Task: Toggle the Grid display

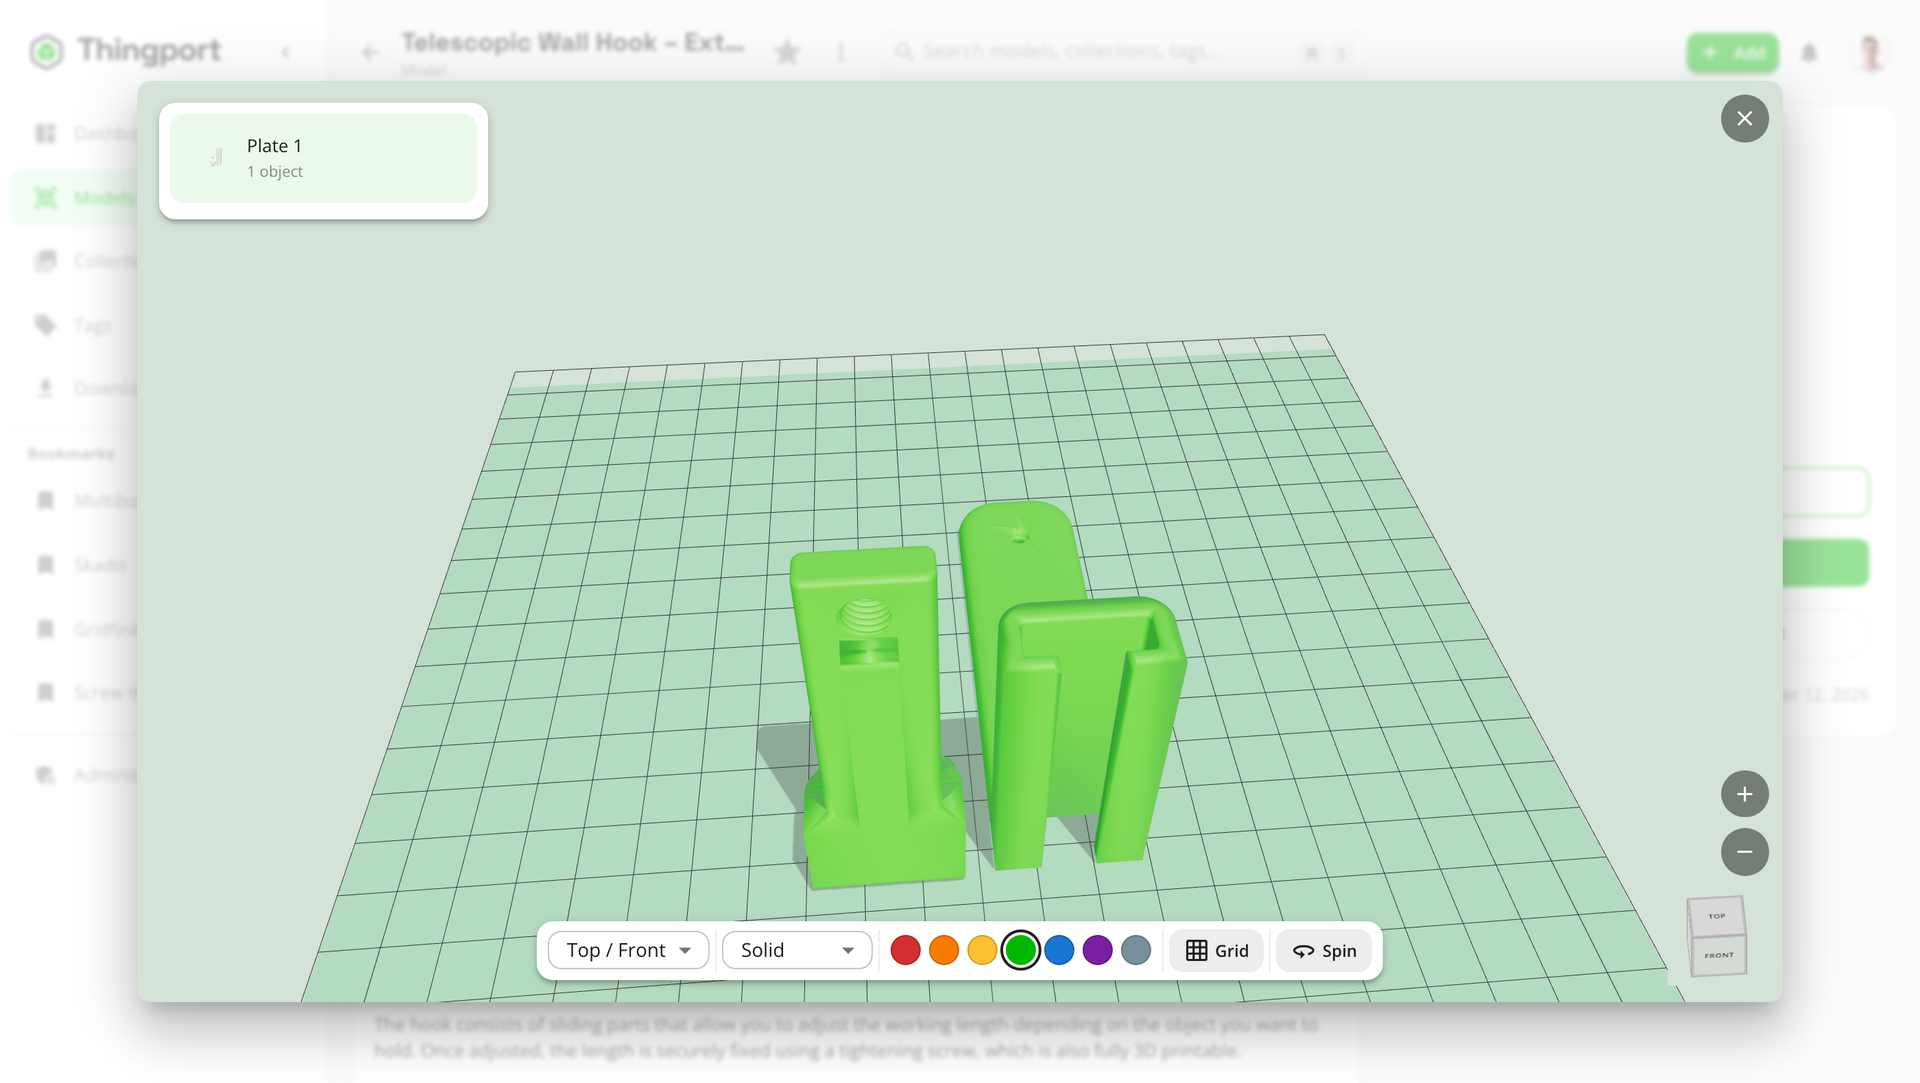Action: pos(1217,951)
